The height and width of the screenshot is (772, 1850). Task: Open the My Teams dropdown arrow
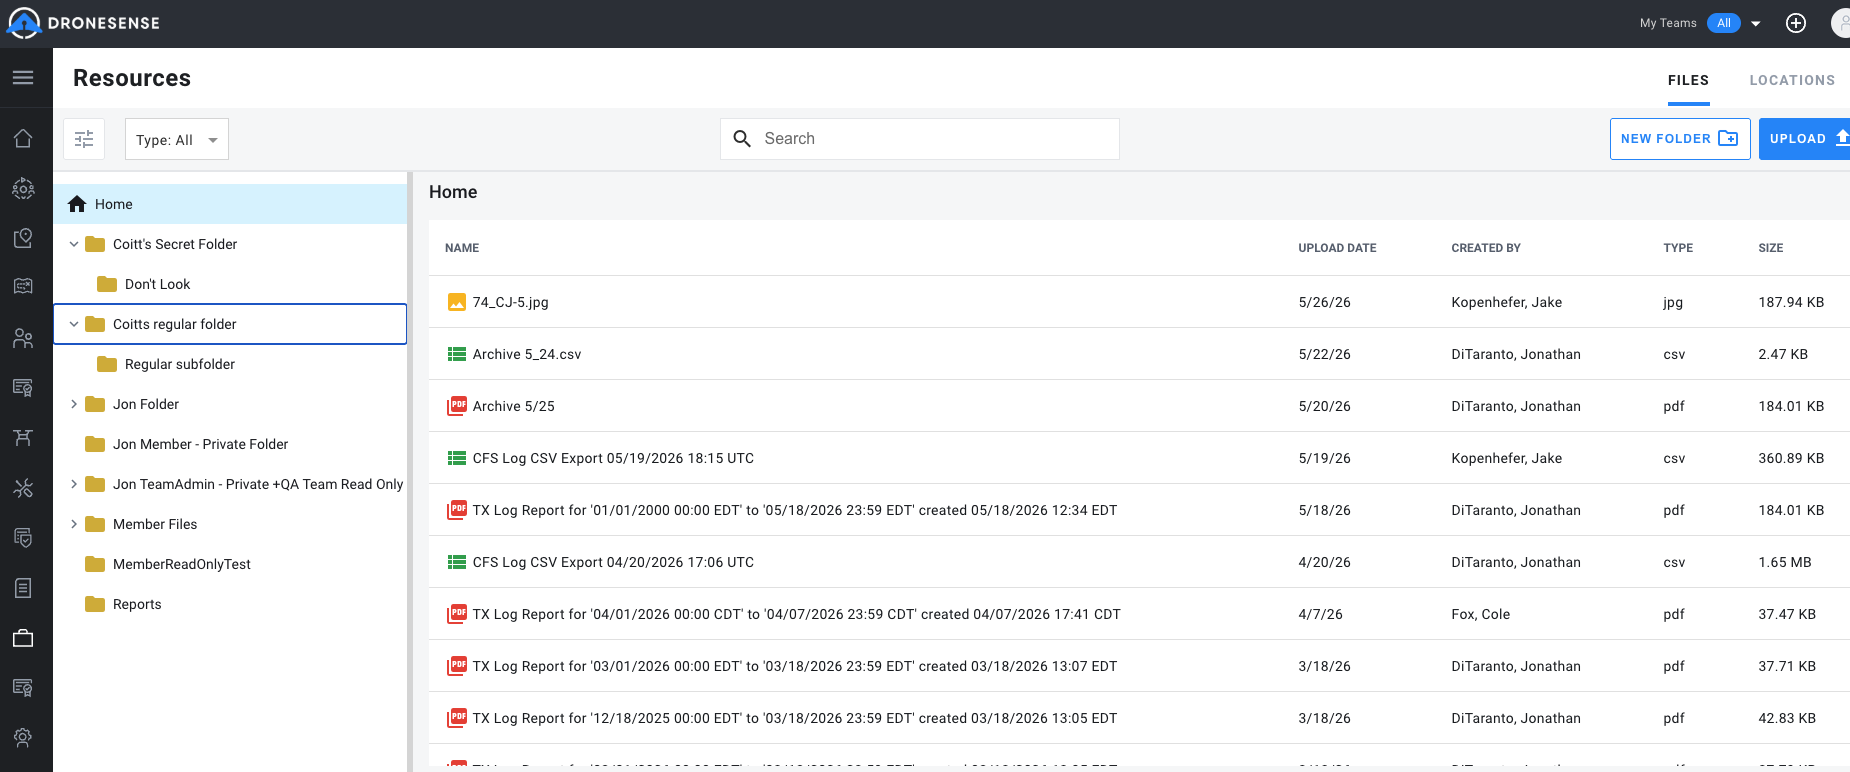point(1756,23)
